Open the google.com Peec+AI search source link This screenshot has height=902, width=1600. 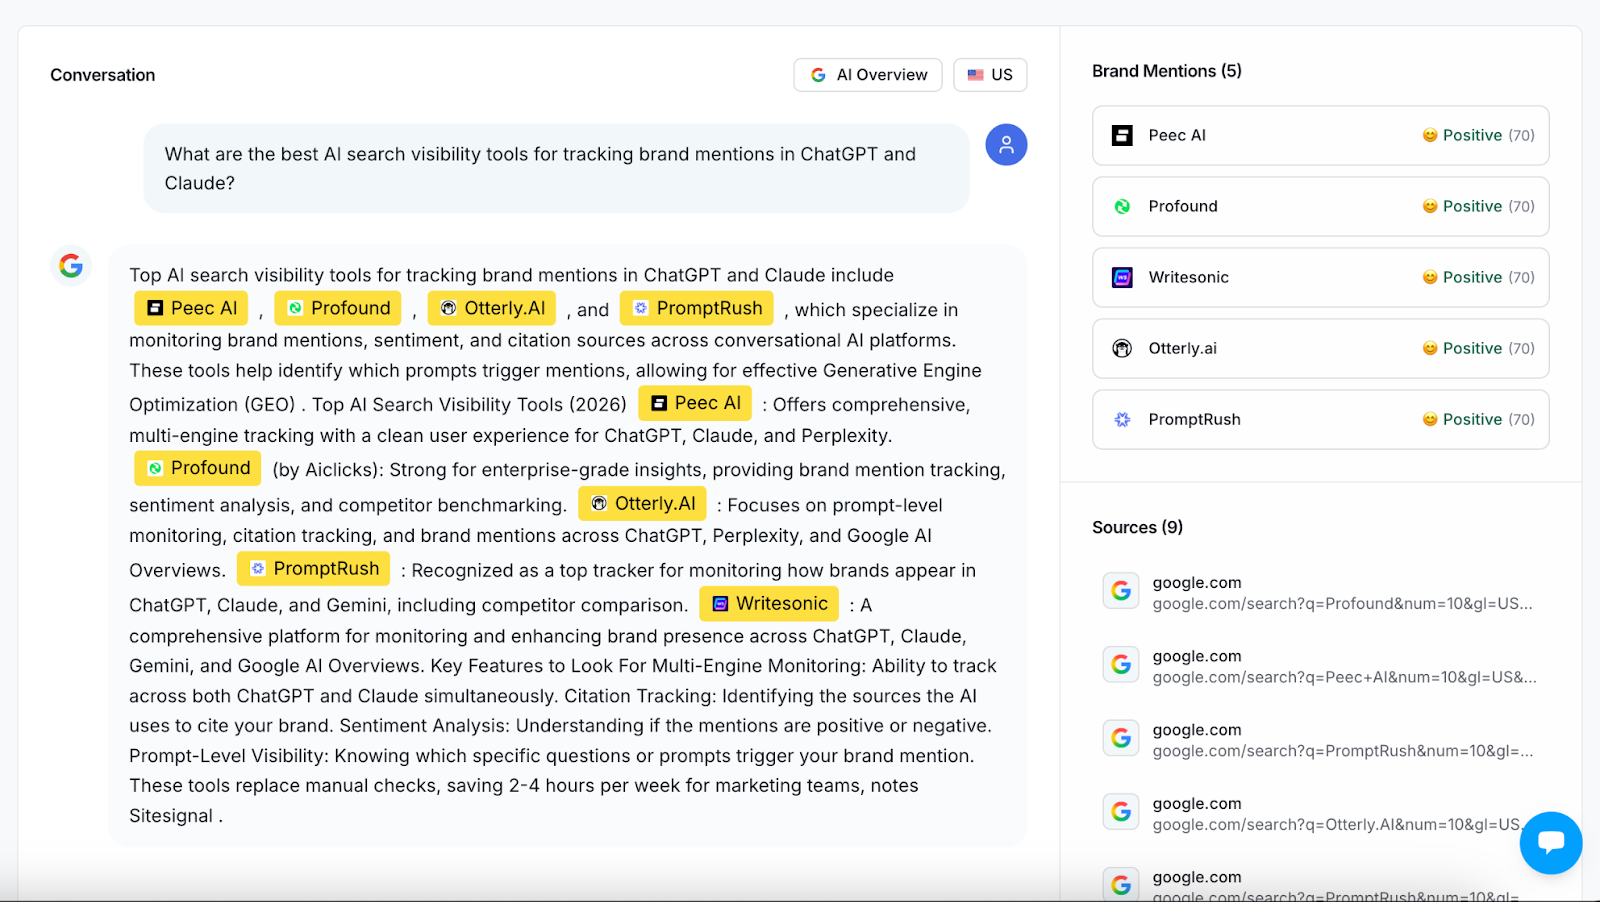coord(1343,678)
